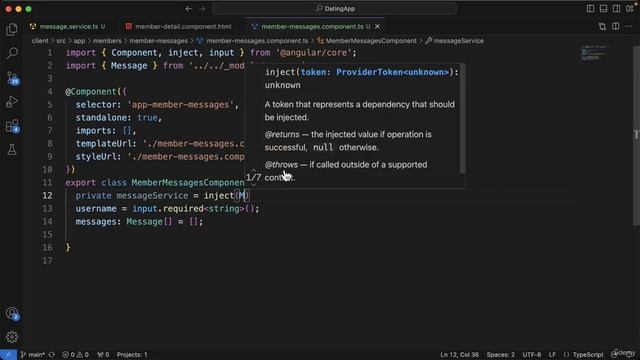Click '@angular/core' import string
This screenshot has width=640, height=360.
pos(314,53)
